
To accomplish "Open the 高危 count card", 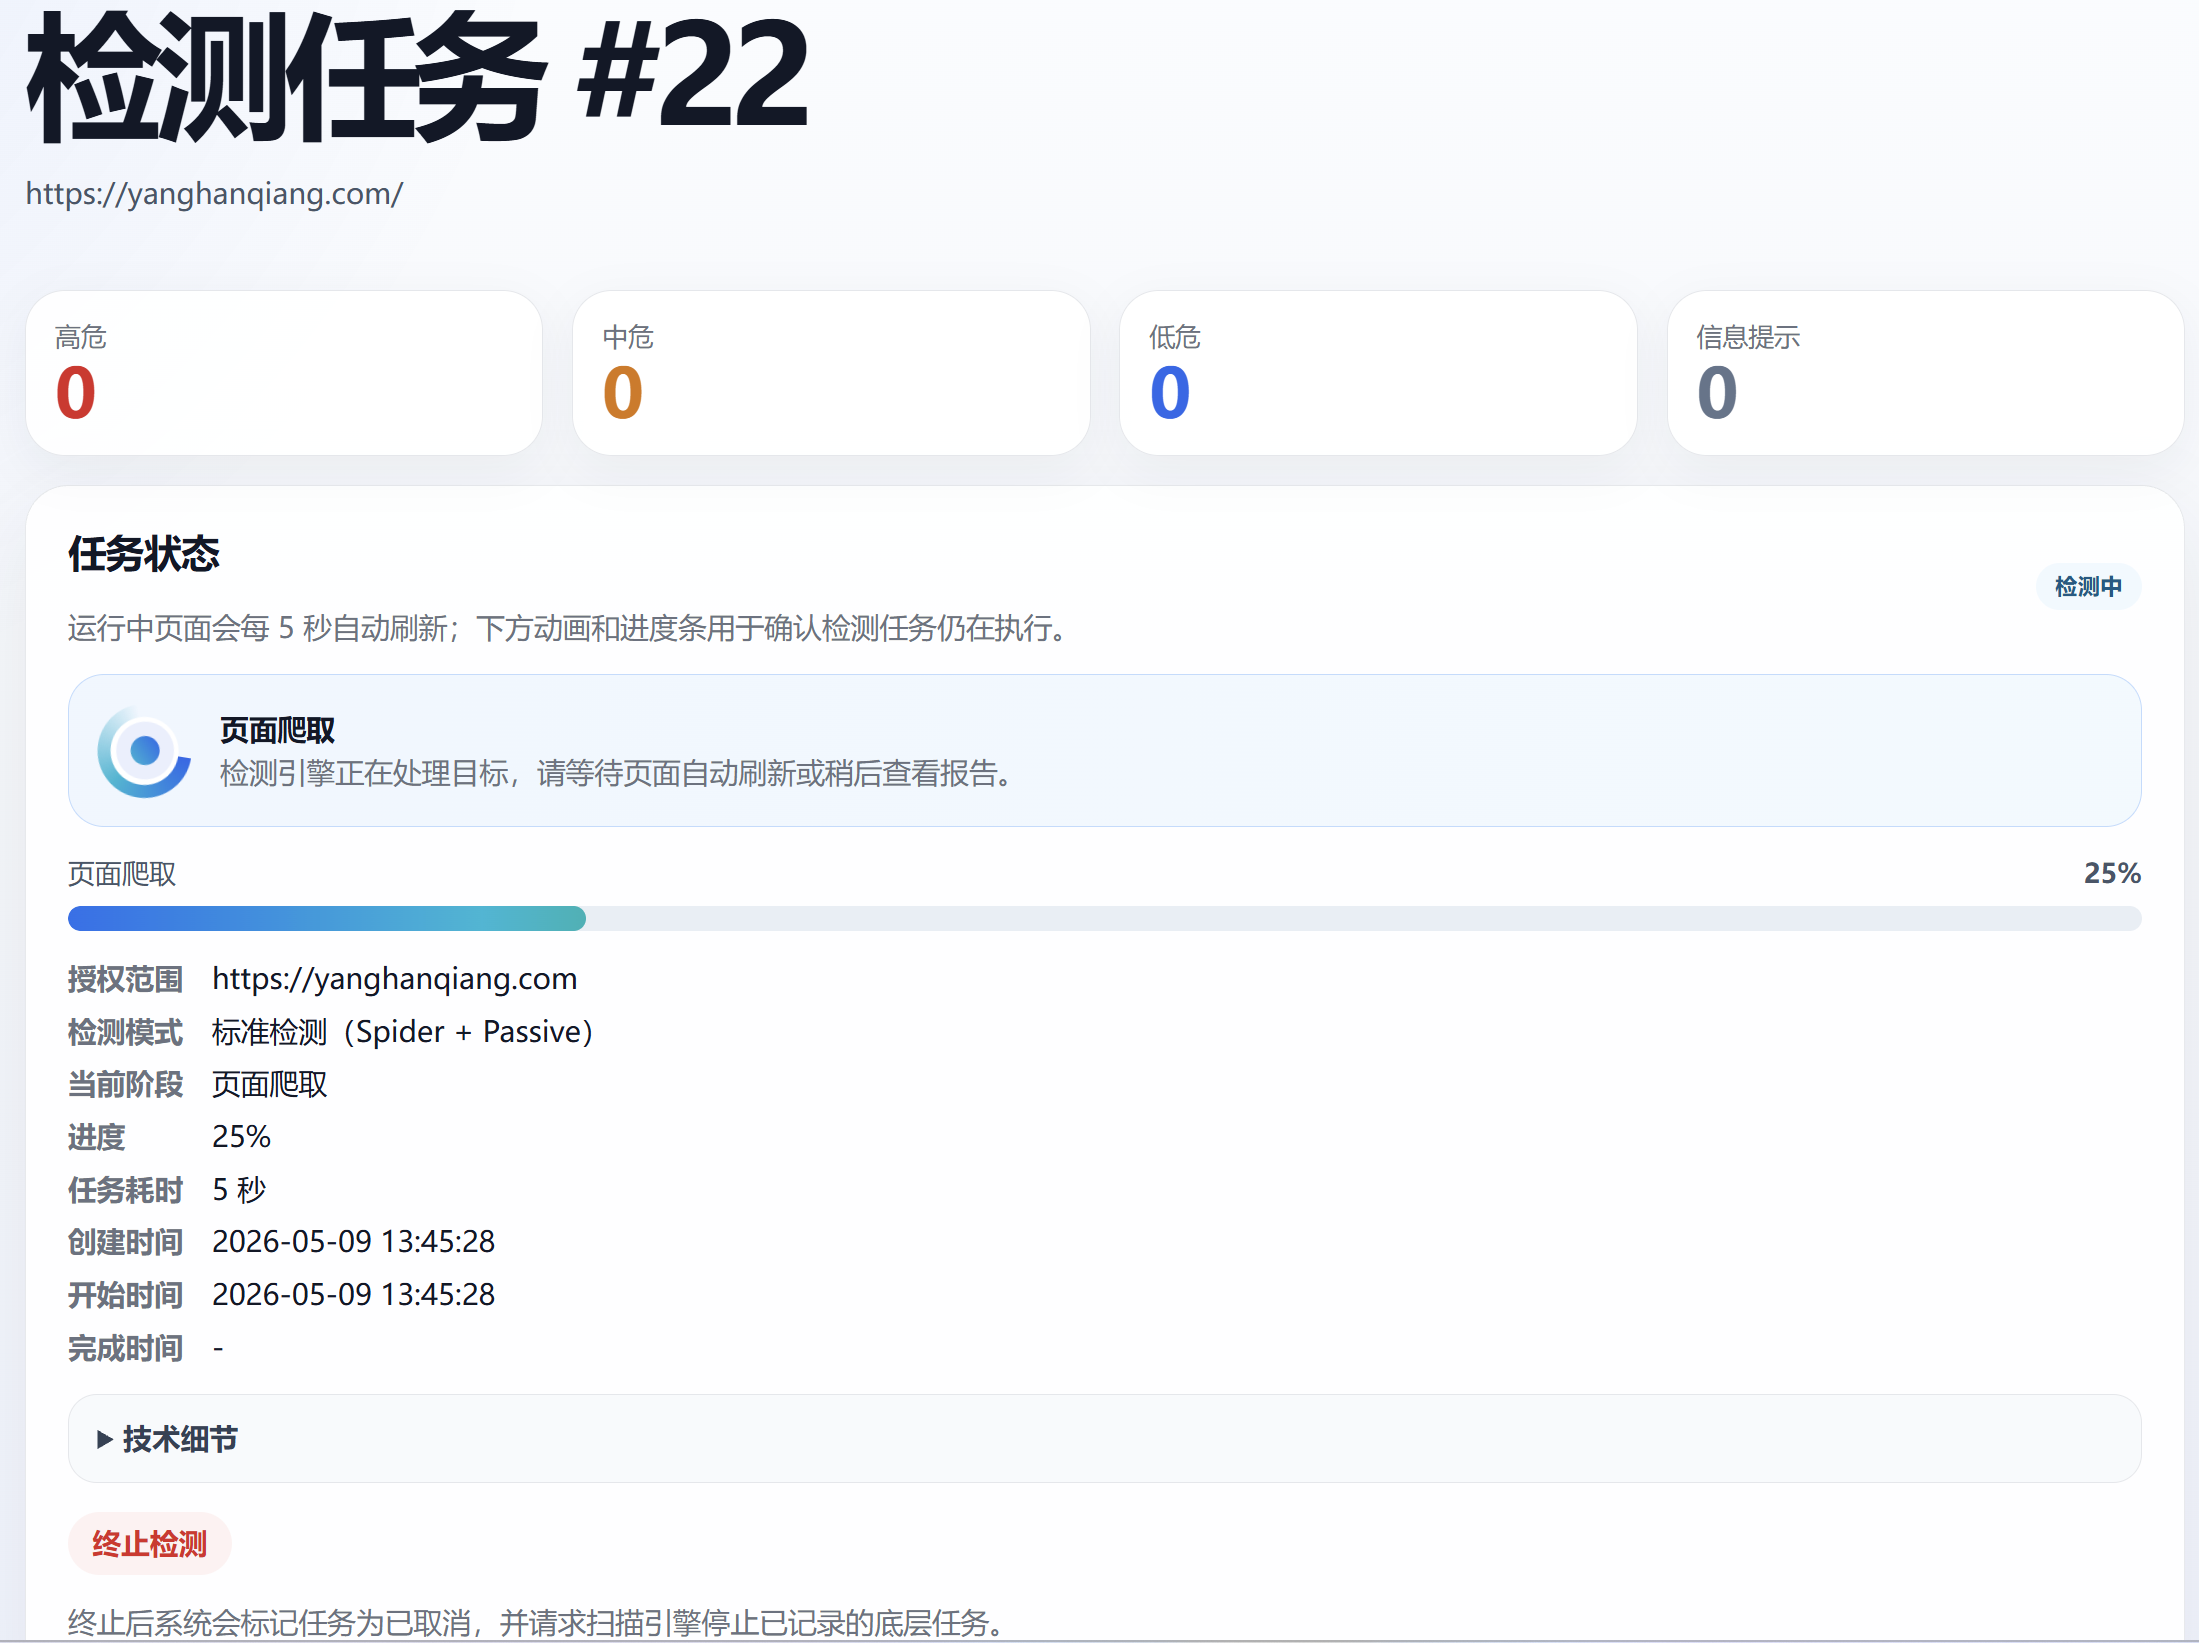I will tap(284, 373).
